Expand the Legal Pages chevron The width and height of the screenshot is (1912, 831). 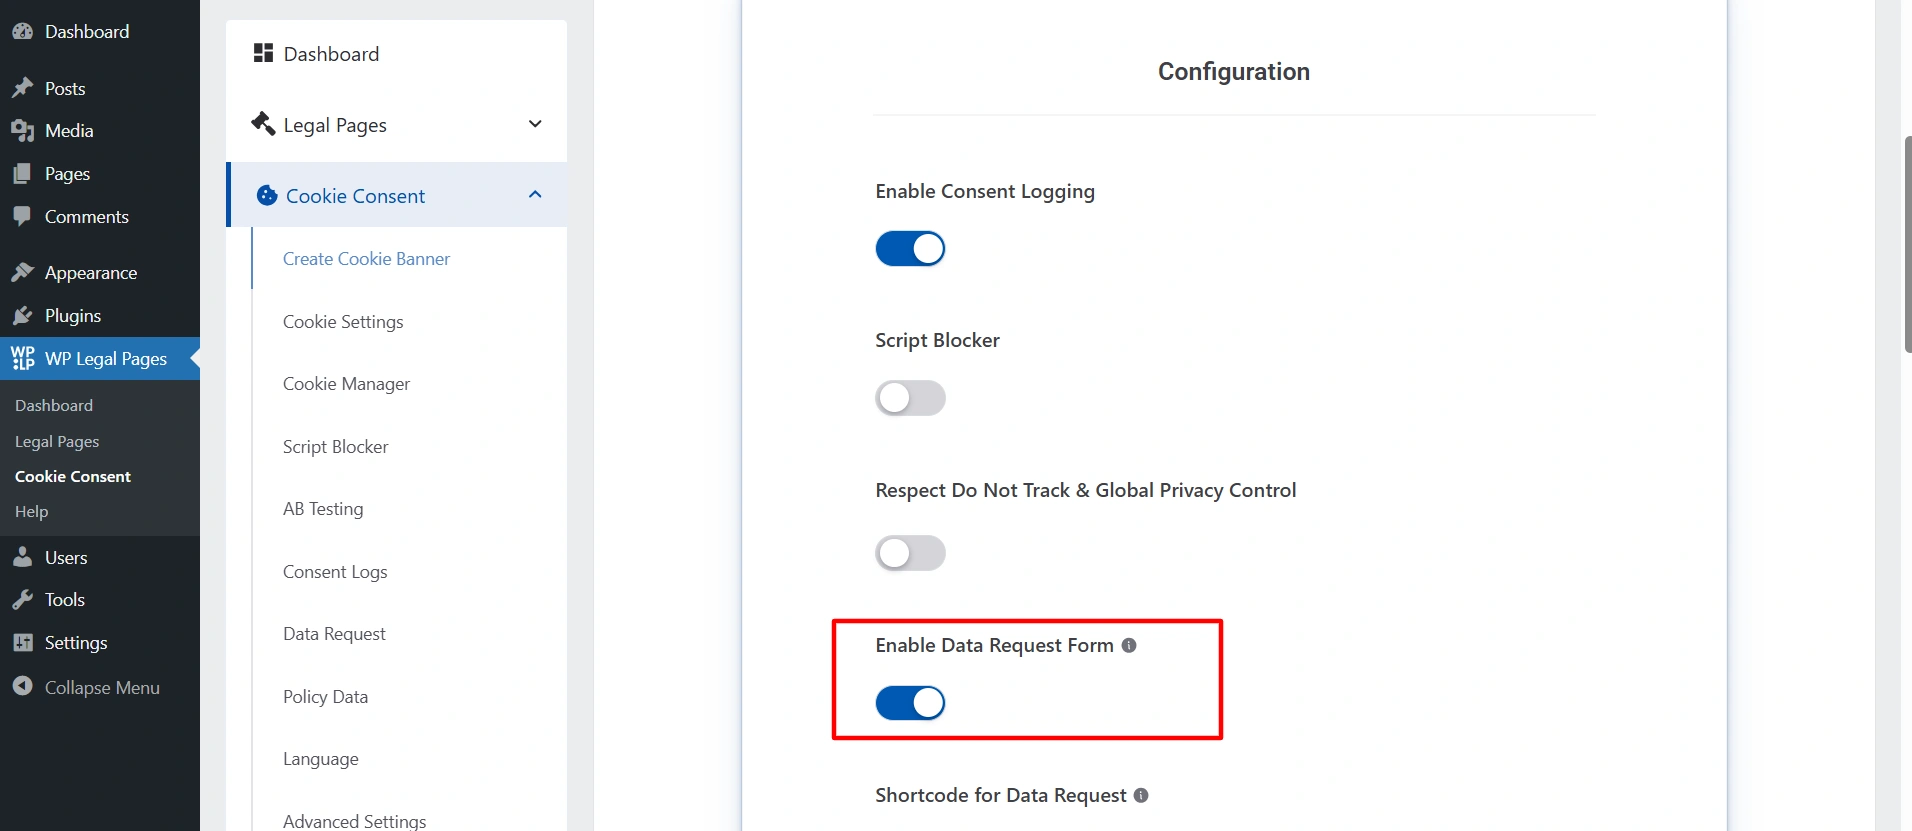pos(535,124)
